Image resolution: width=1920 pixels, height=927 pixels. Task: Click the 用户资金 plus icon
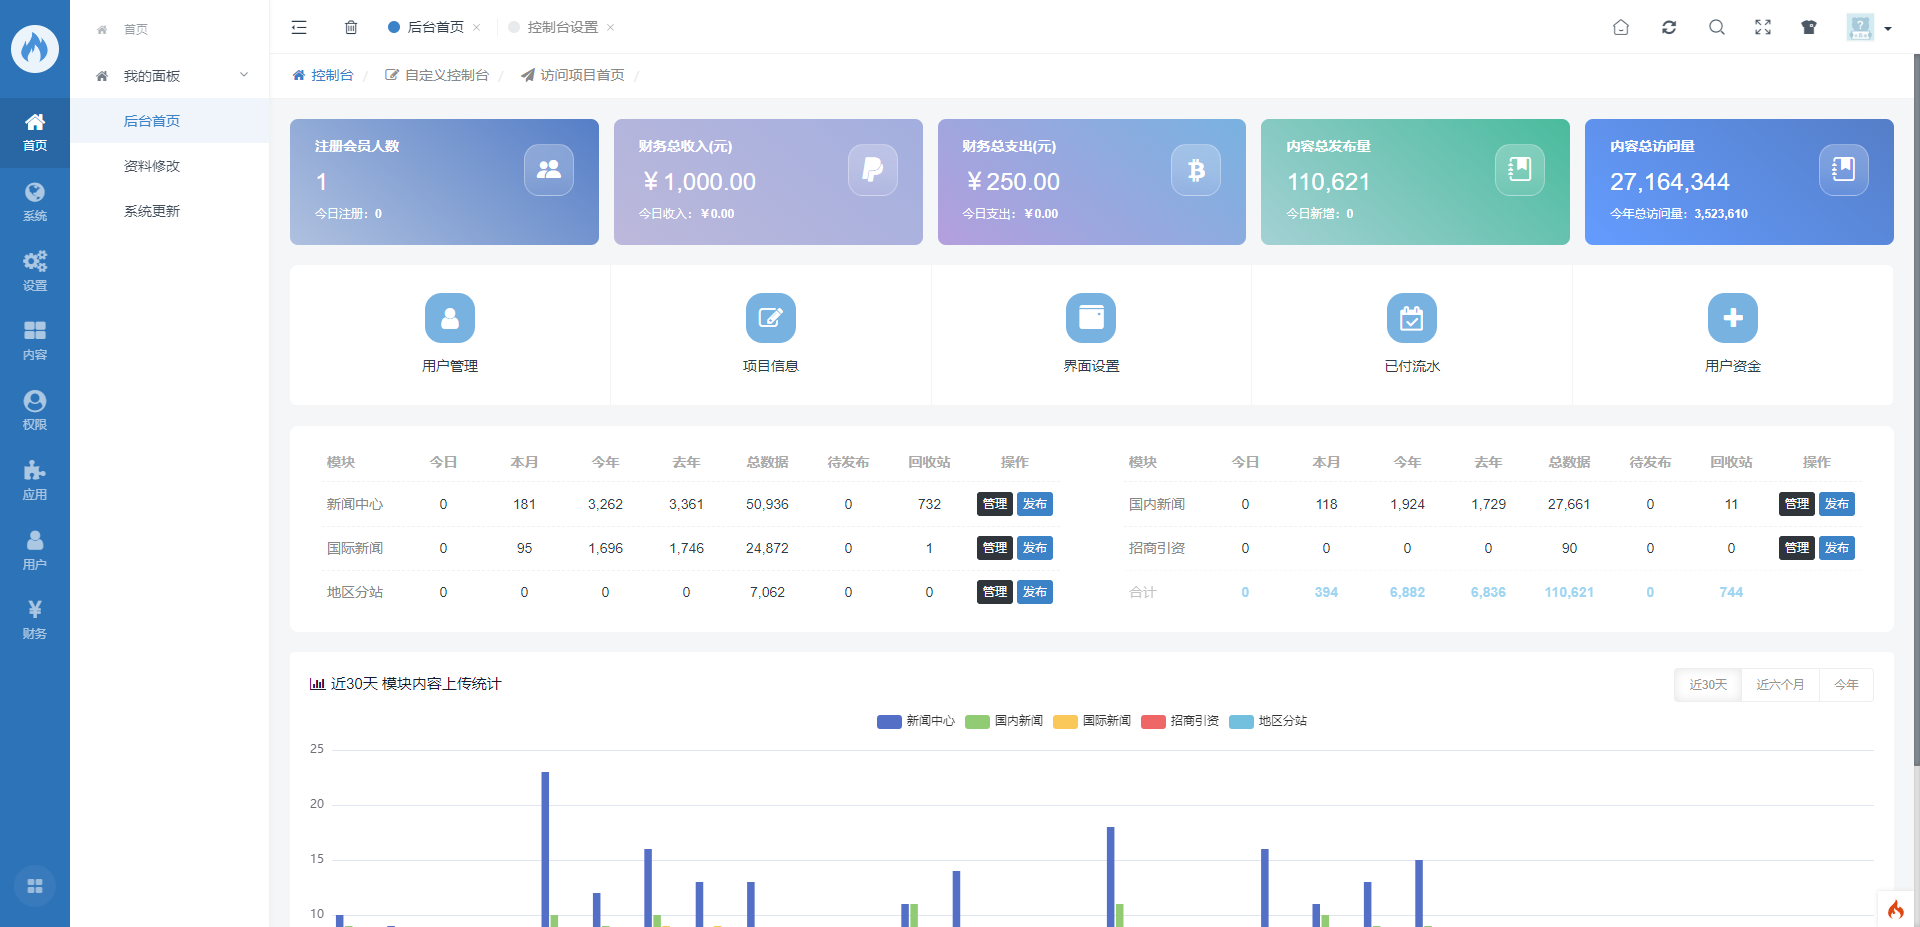(1733, 318)
